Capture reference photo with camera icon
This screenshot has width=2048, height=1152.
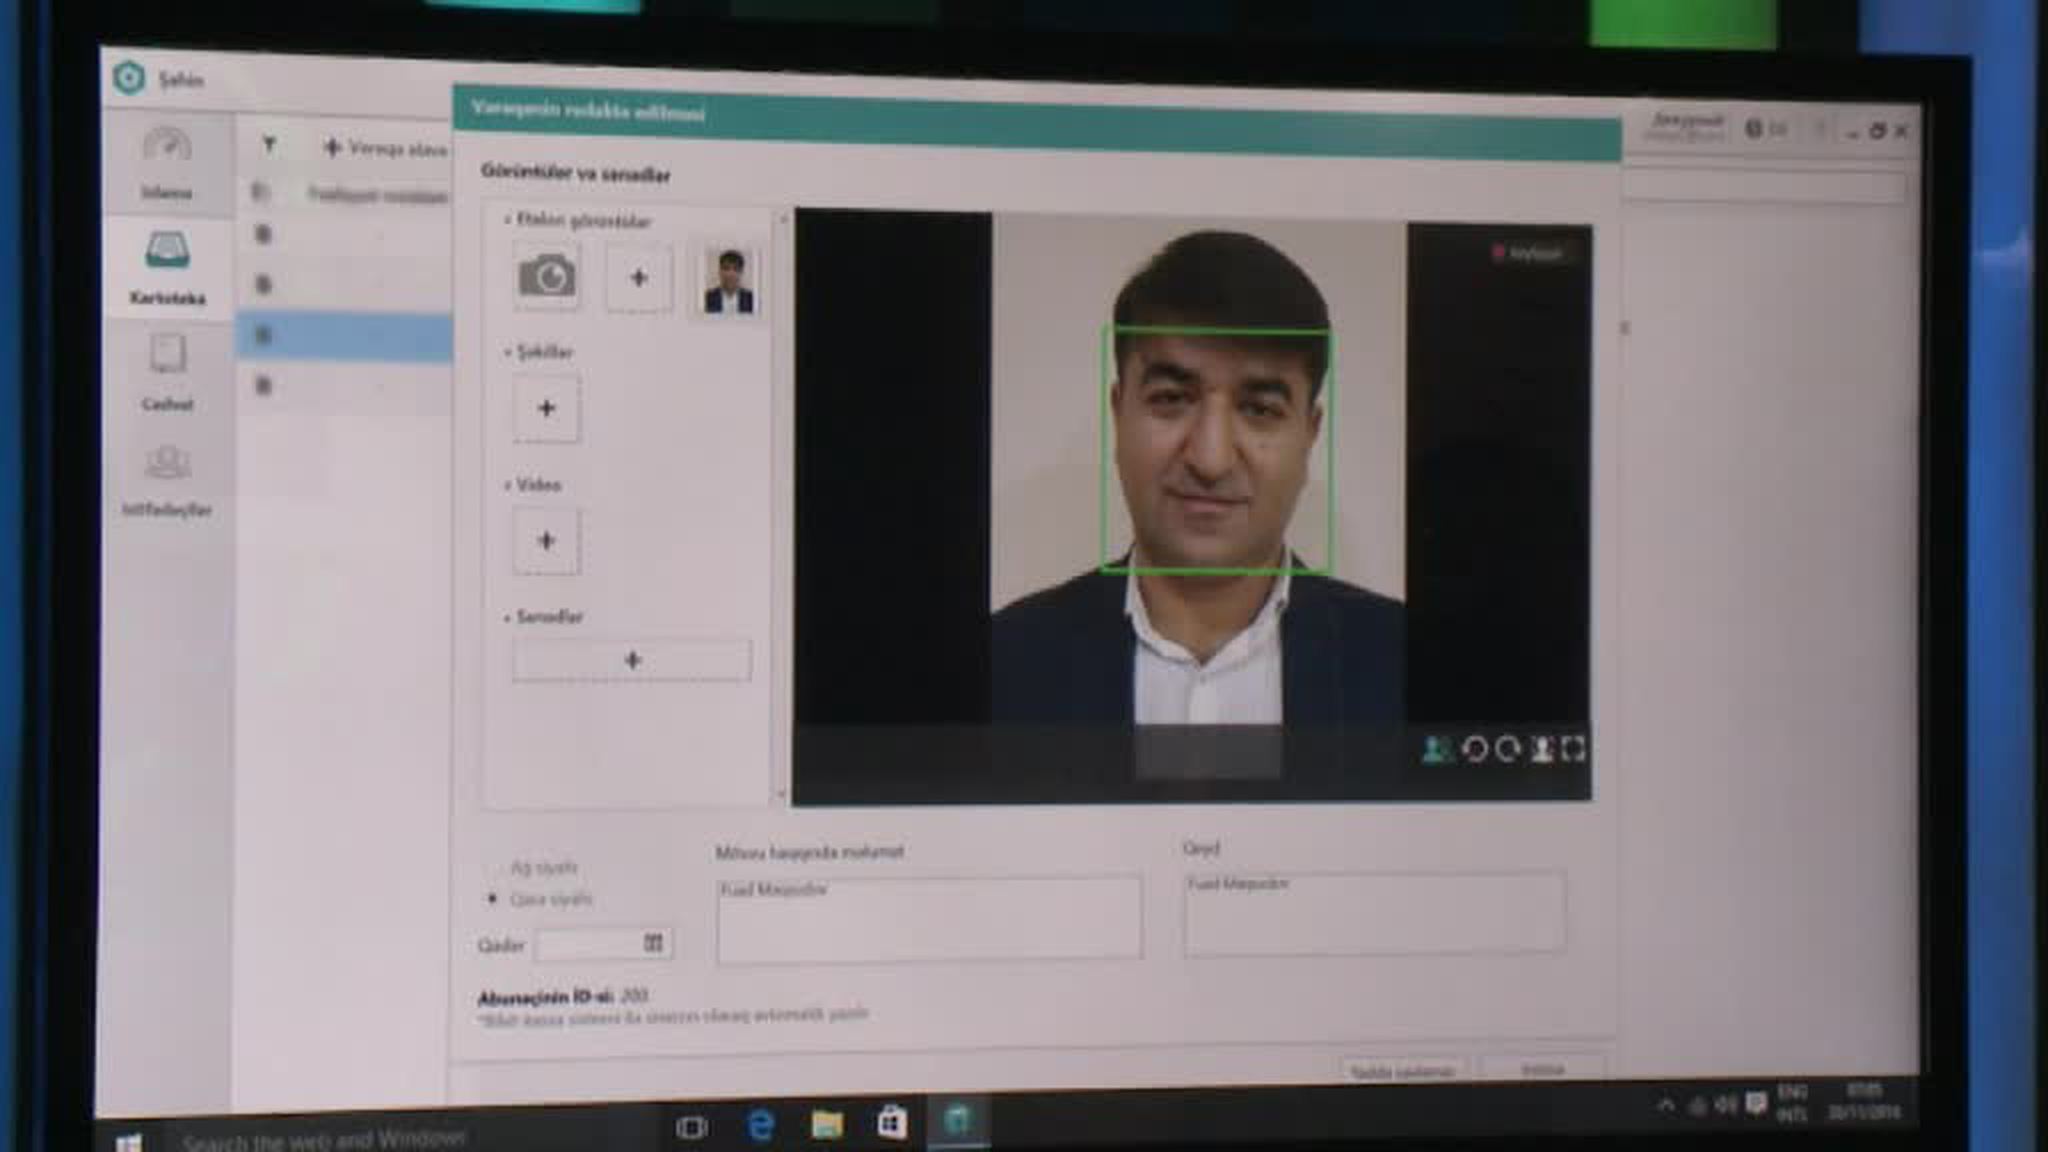click(546, 276)
